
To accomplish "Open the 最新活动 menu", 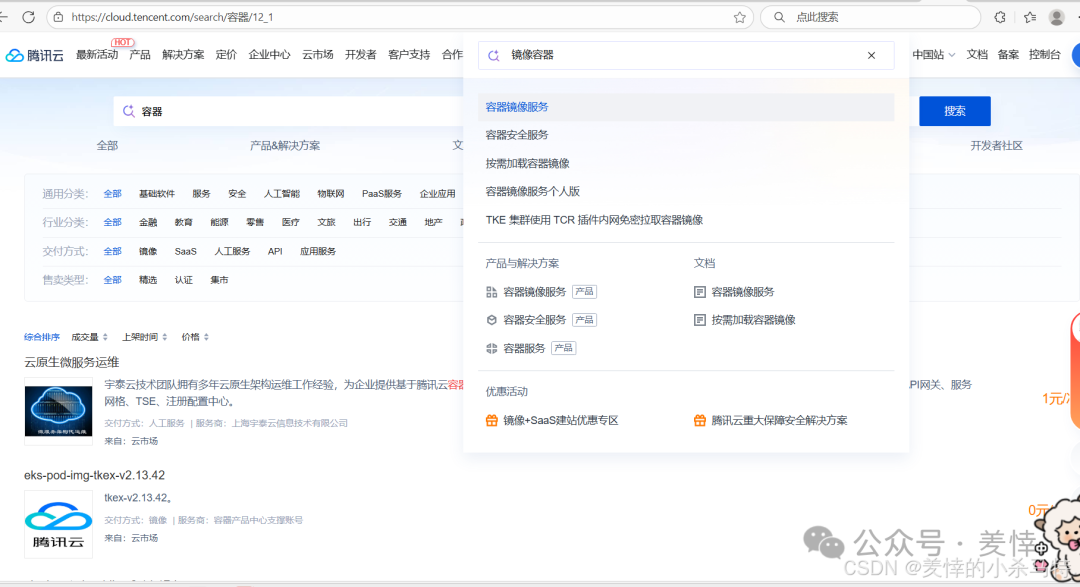I will click(x=96, y=55).
